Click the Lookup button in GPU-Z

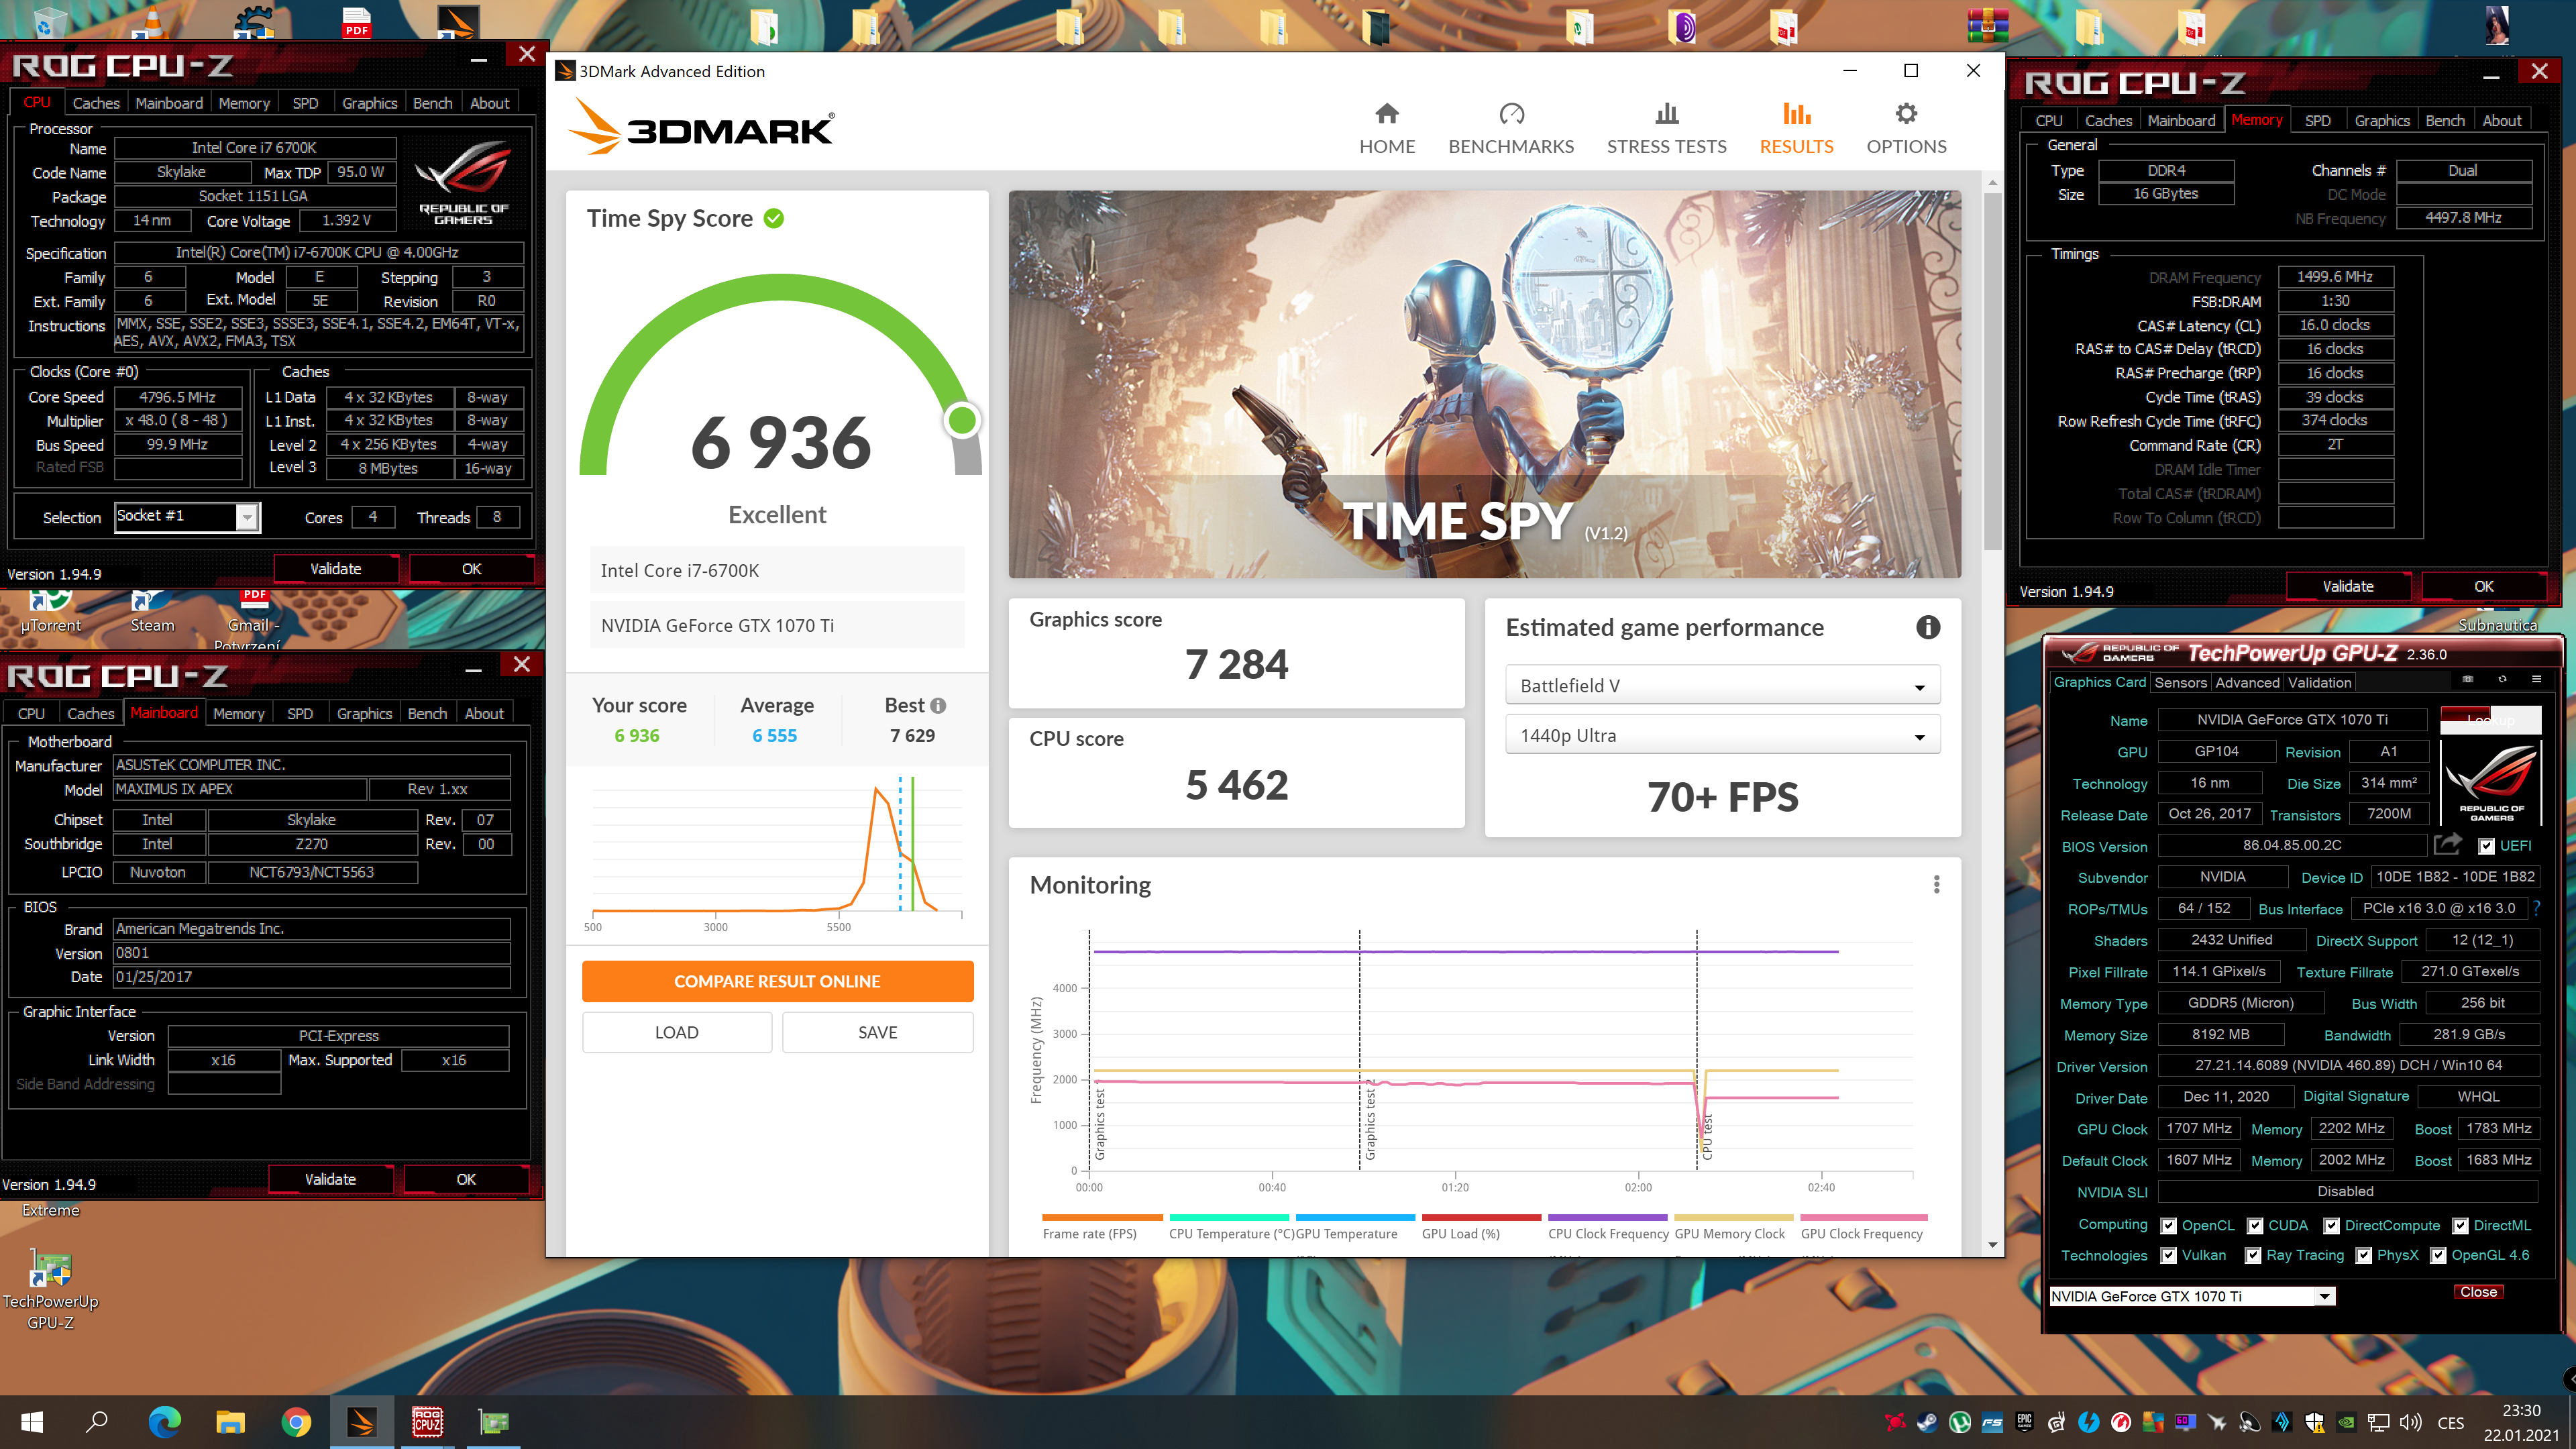(x=2490, y=719)
